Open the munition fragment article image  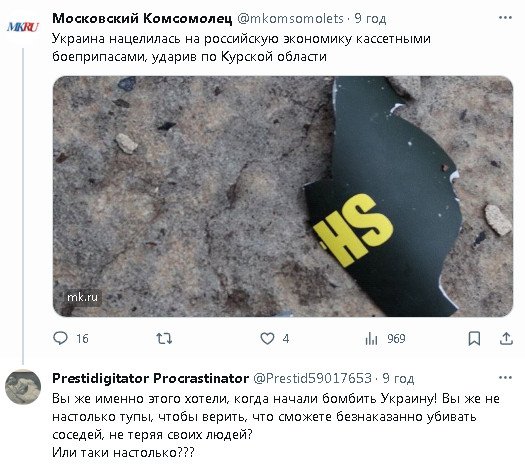click(283, 196)
